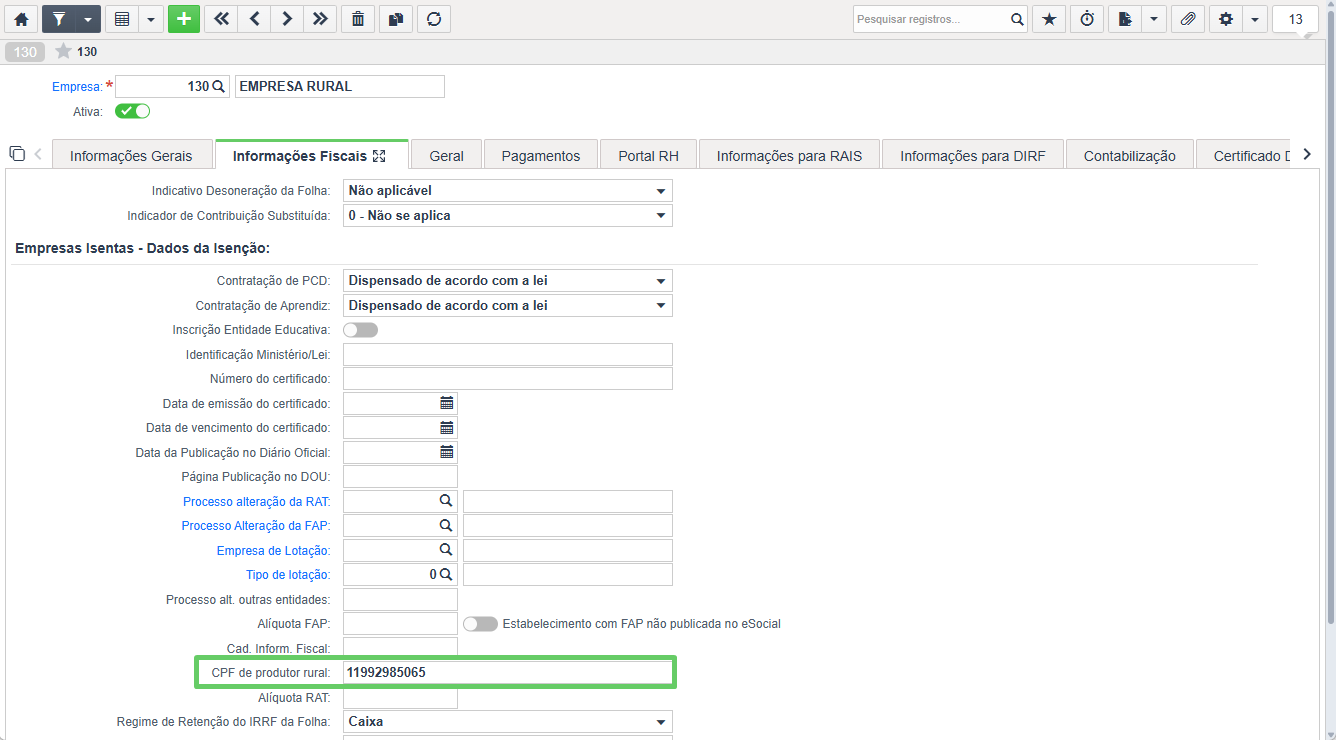This screenshot has width=1336, height=740.
Task: Click Tipo de lotação link
Action: 288,575
